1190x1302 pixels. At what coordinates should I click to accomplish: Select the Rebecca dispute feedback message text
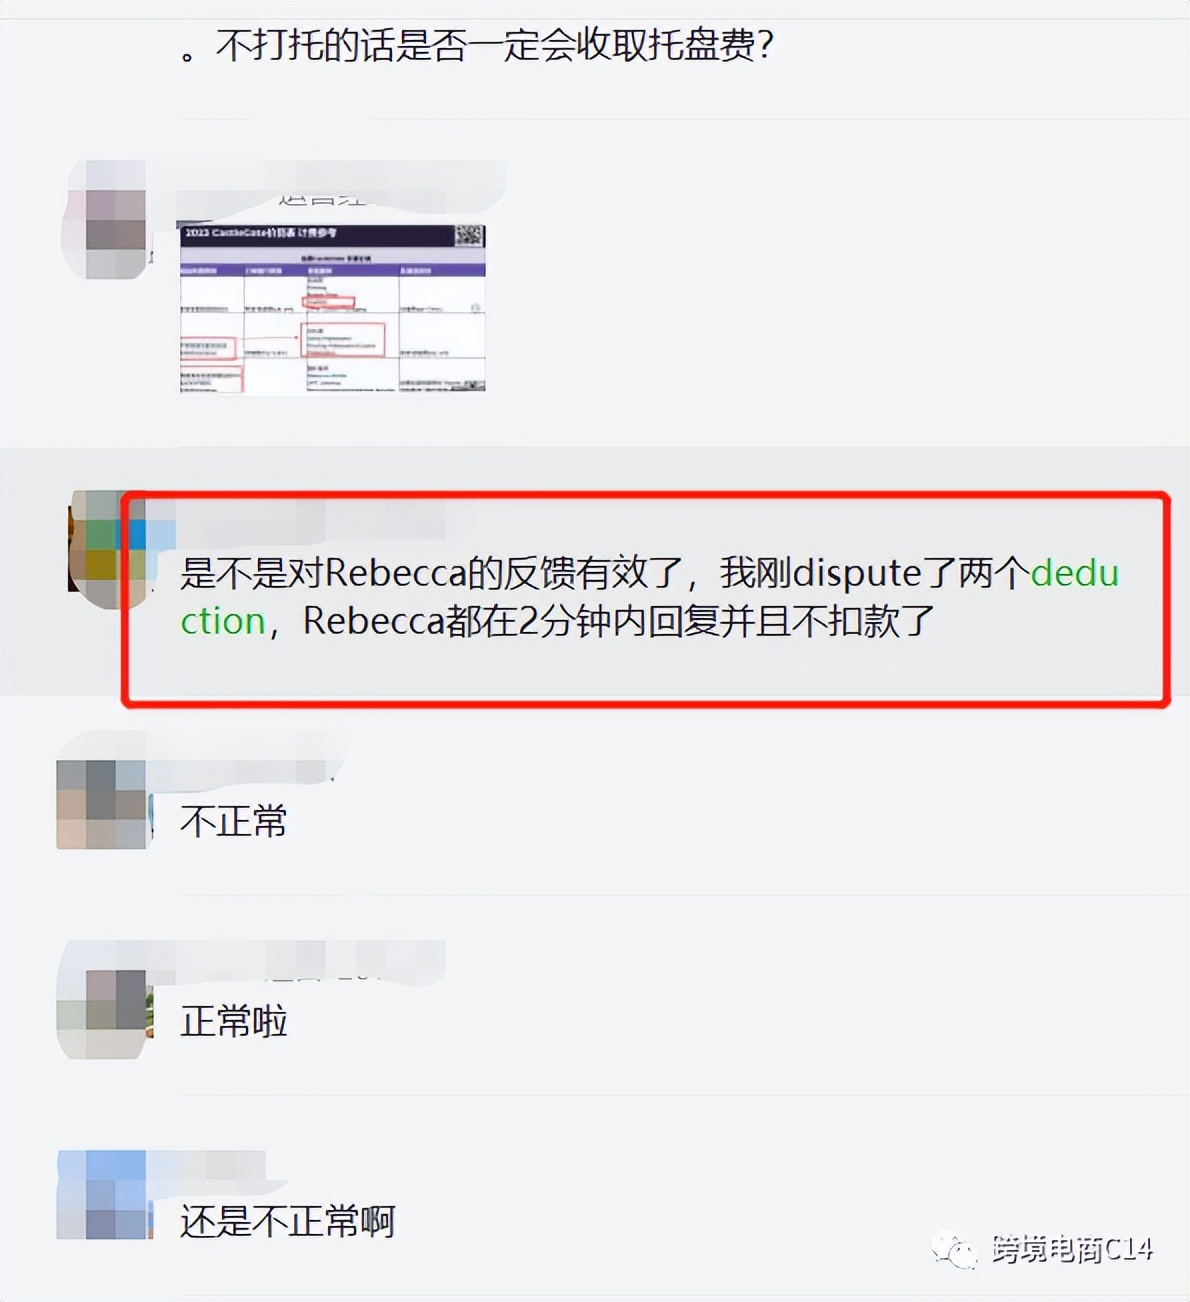649,597
